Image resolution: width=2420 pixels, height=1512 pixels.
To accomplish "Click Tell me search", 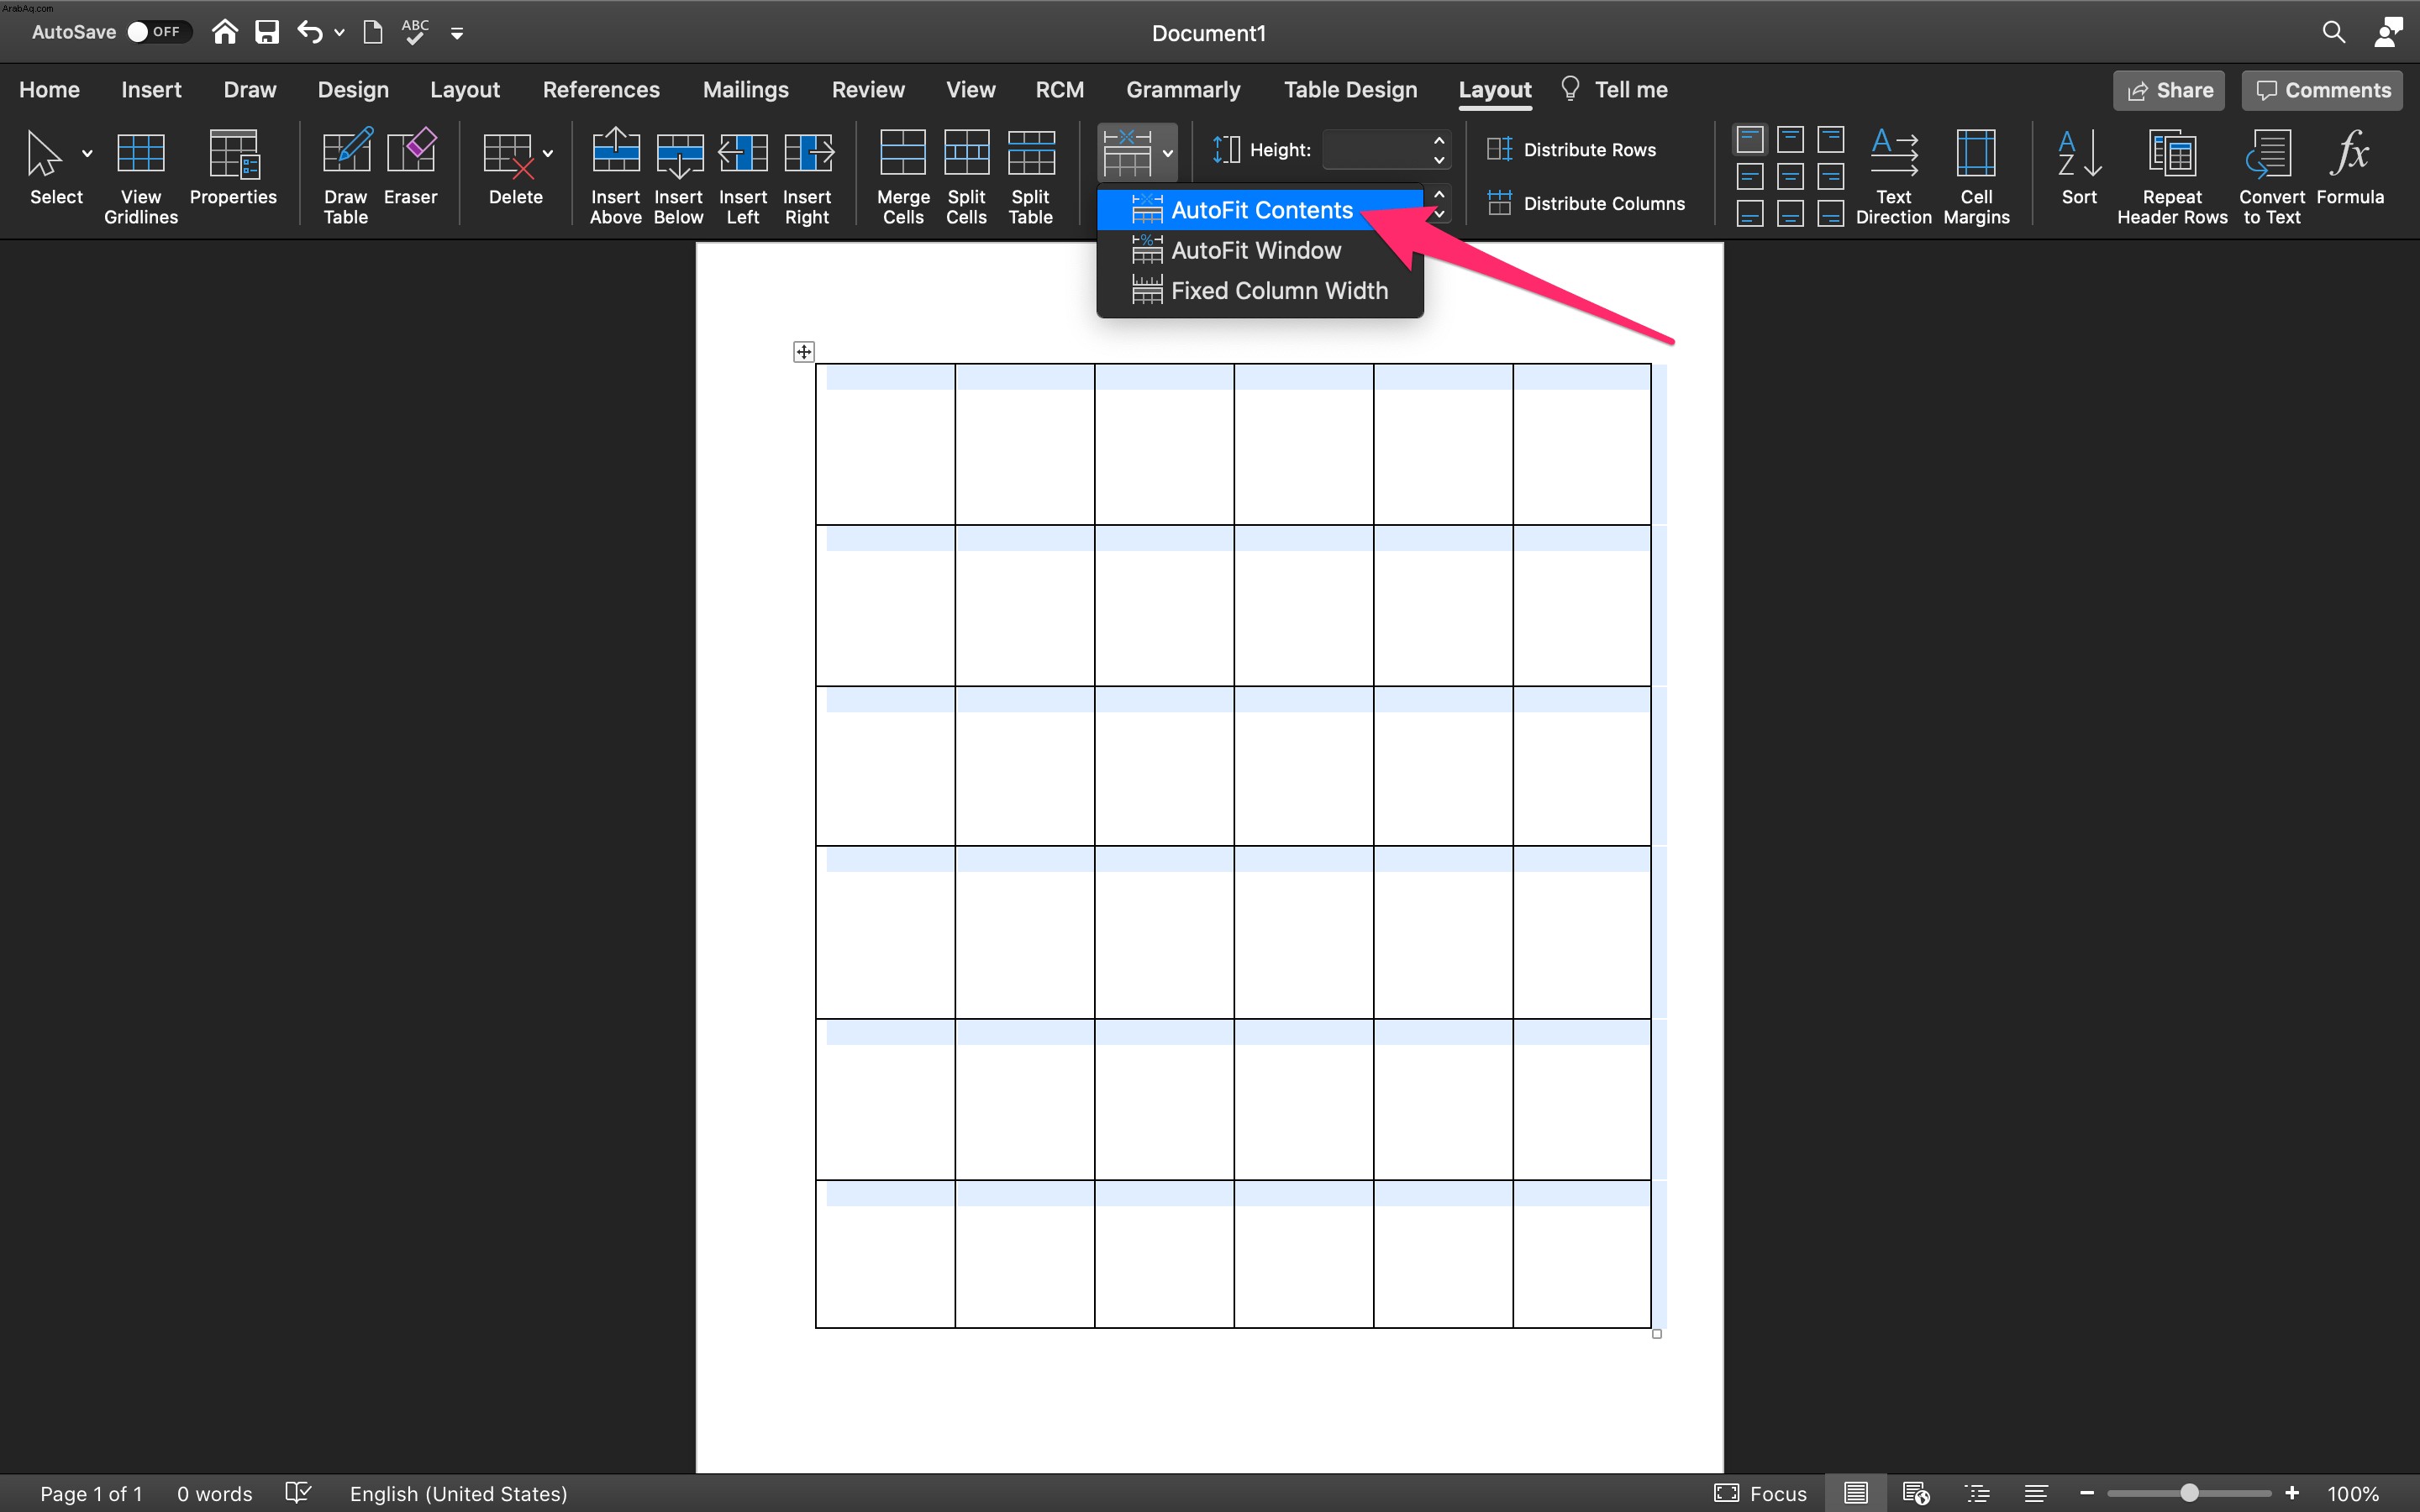I will tap(1614, 90).
